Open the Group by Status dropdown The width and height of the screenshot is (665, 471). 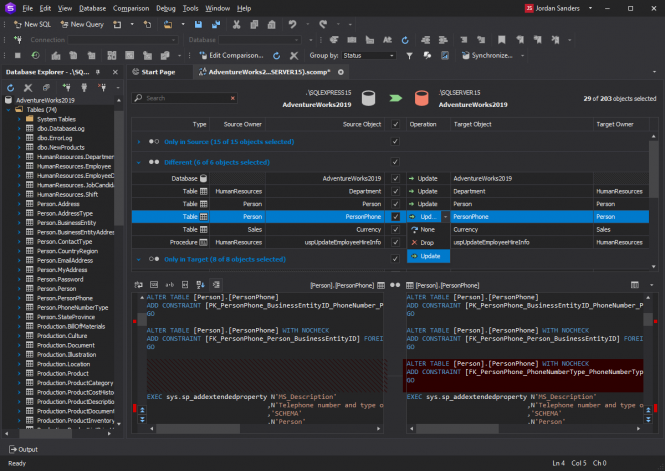click(x=369, y=56)
